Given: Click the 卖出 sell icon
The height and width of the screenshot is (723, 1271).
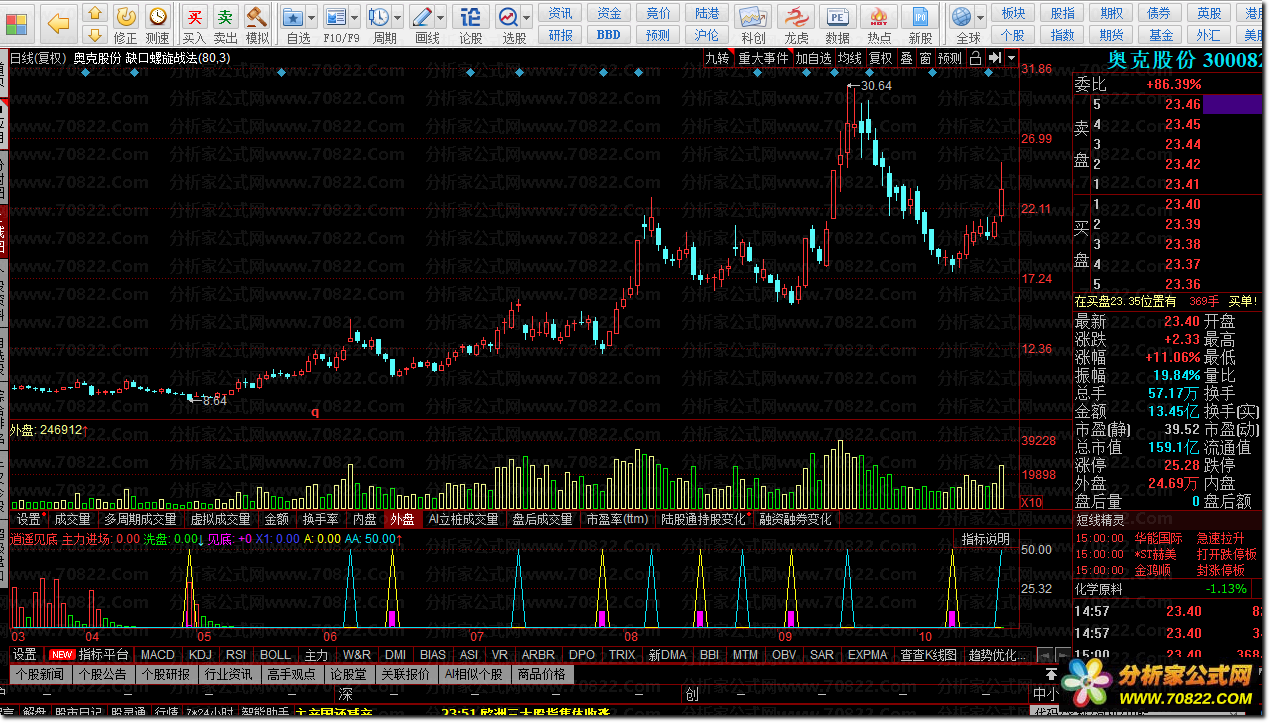Looking at the screenshot, I should pos(226,24).
